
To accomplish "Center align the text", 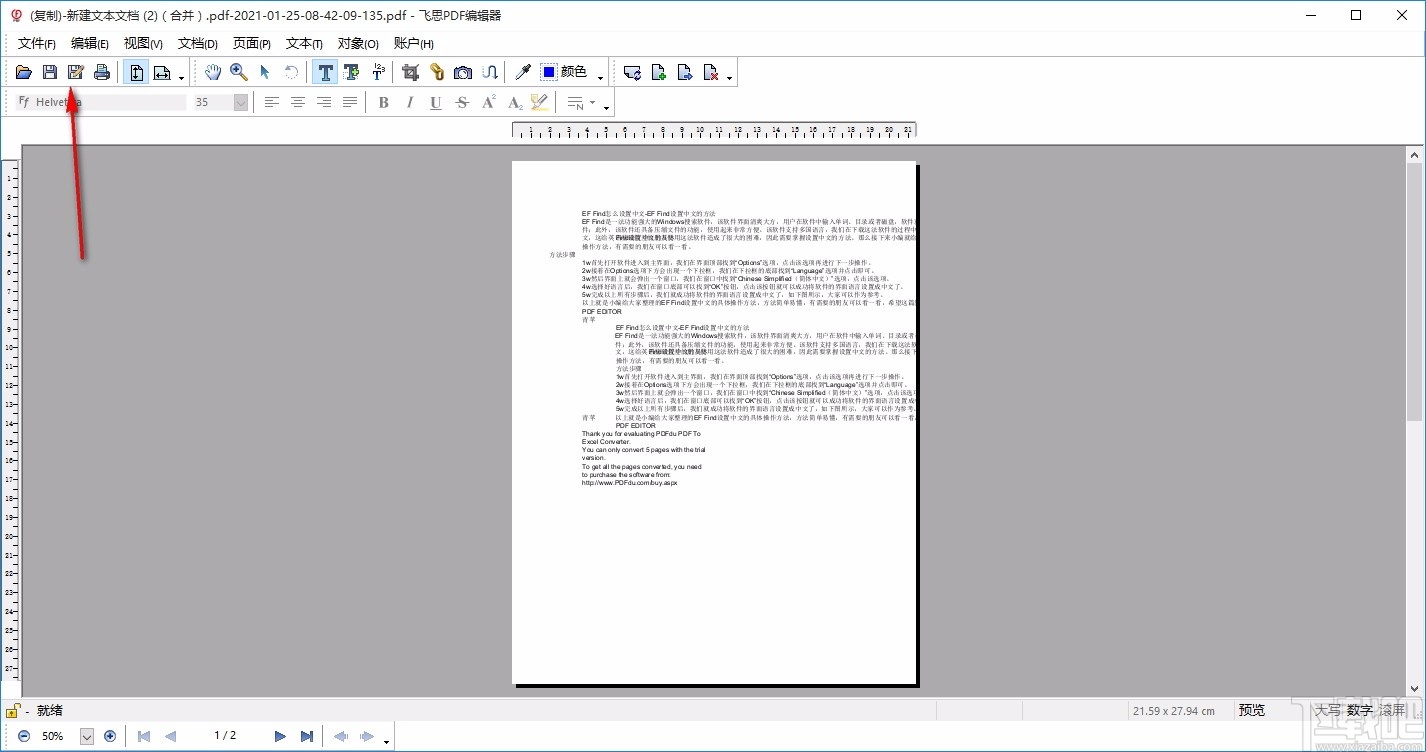I will tap(298, 102).
